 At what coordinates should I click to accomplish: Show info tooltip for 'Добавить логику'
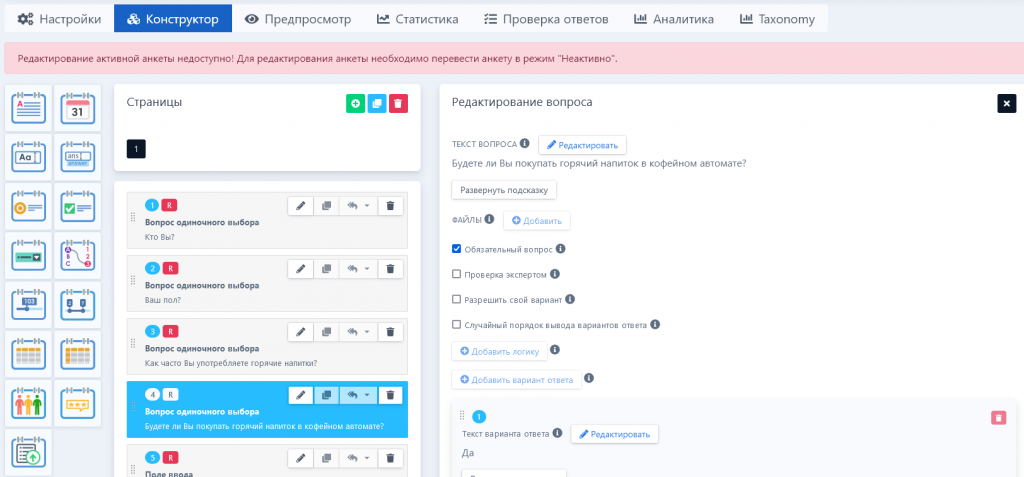point(555,350)
